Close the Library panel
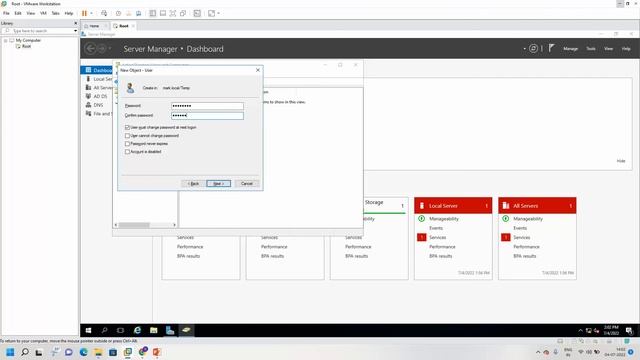The height and width of the screenshot is (360, 640). (76, 23)
